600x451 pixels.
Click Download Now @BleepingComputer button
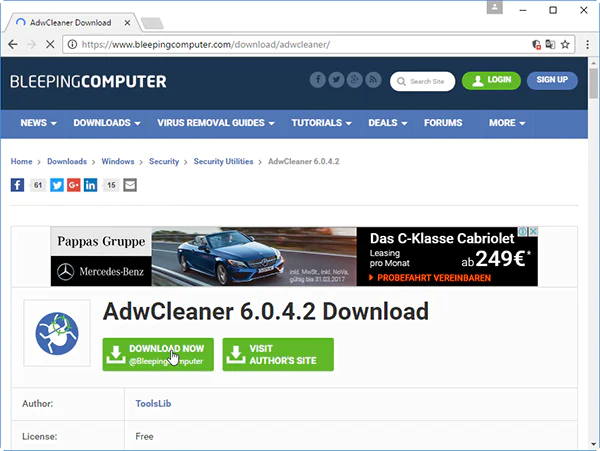(158, 354)
